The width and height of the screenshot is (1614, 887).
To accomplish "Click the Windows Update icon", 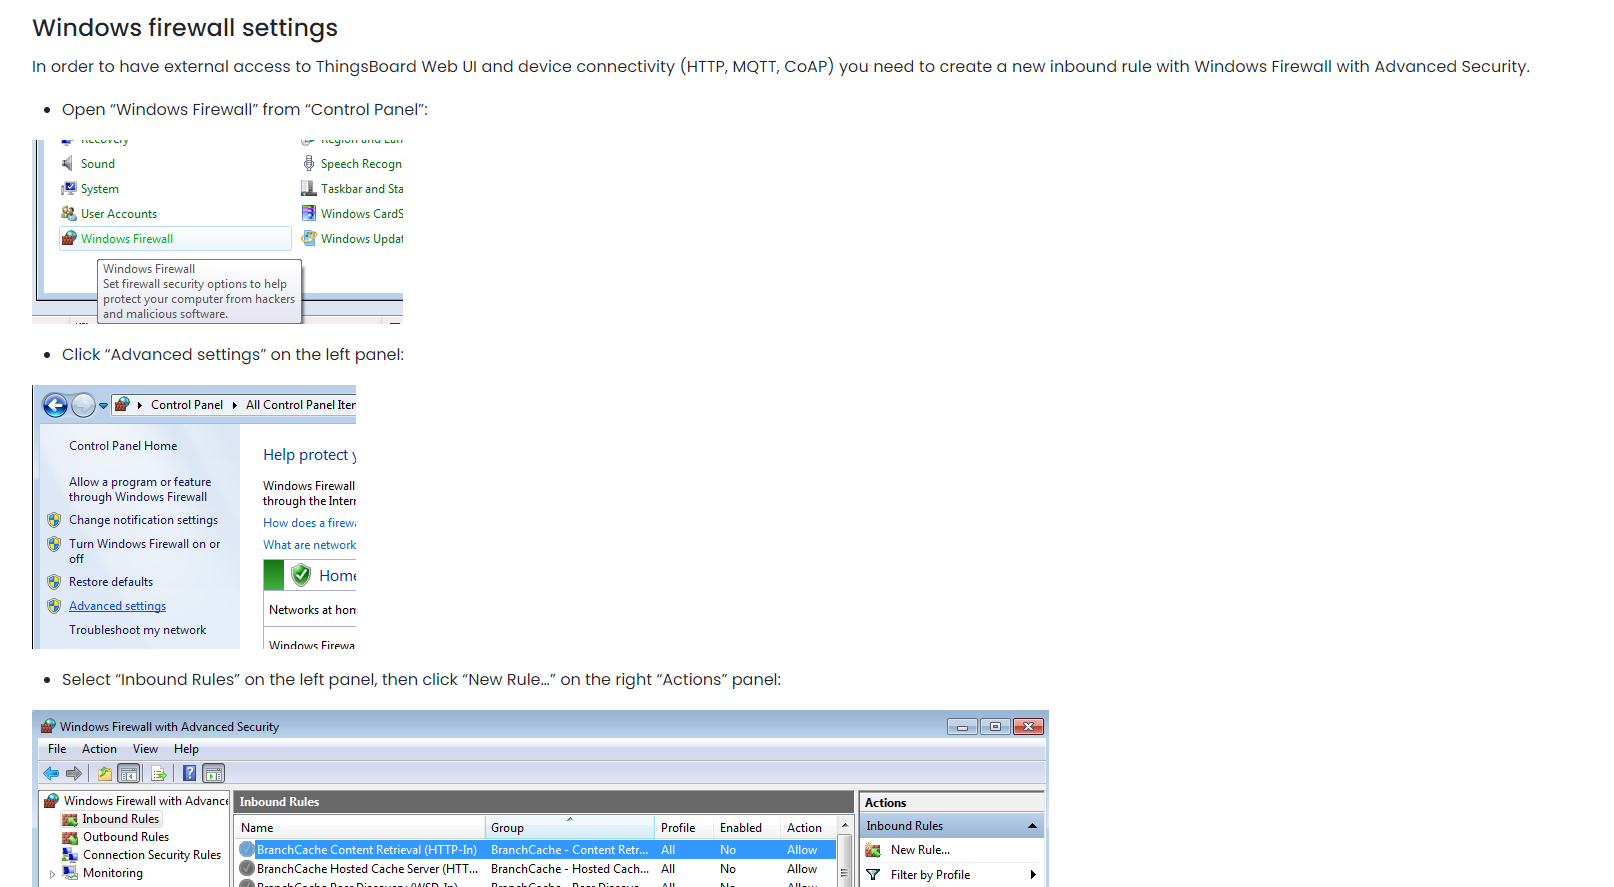I will [309, 238].
